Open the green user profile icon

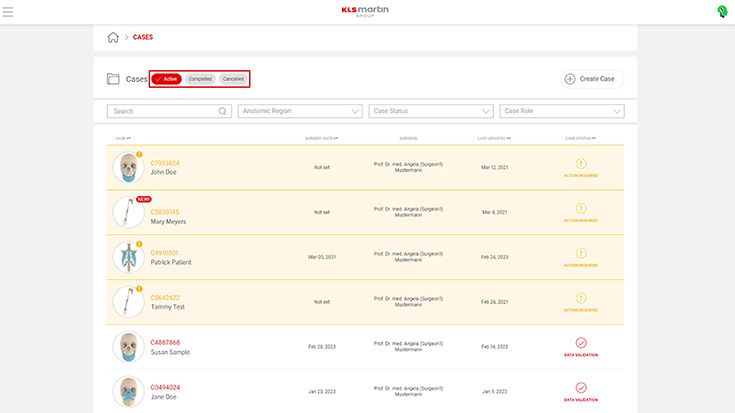pyautogui.click(x=722, y=12)
